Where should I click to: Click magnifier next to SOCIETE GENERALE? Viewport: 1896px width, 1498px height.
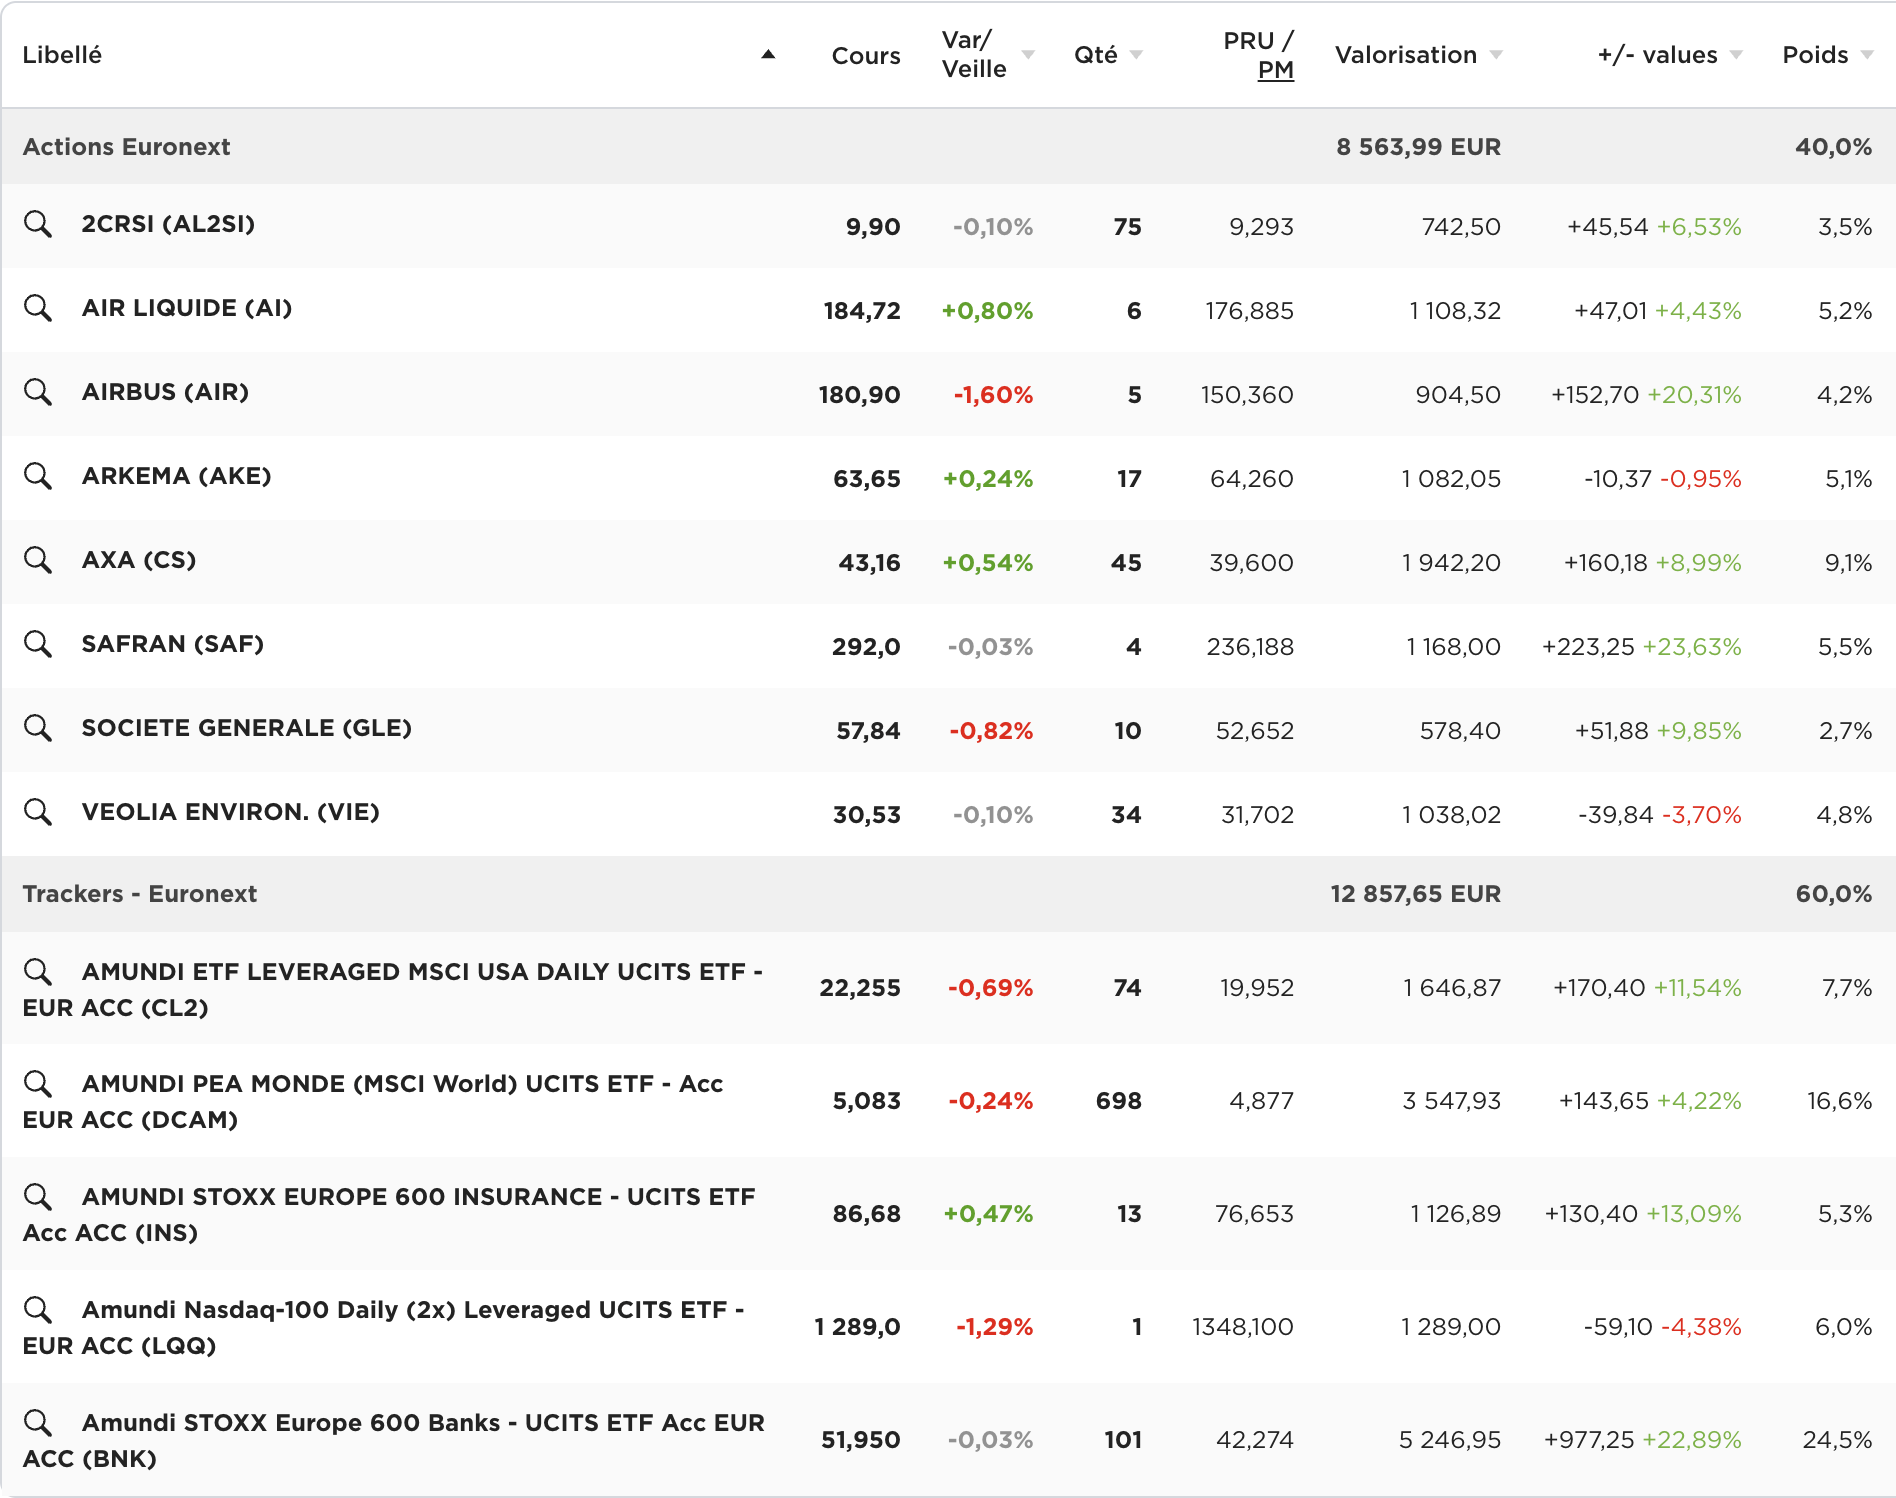click(x=38, y=728)
